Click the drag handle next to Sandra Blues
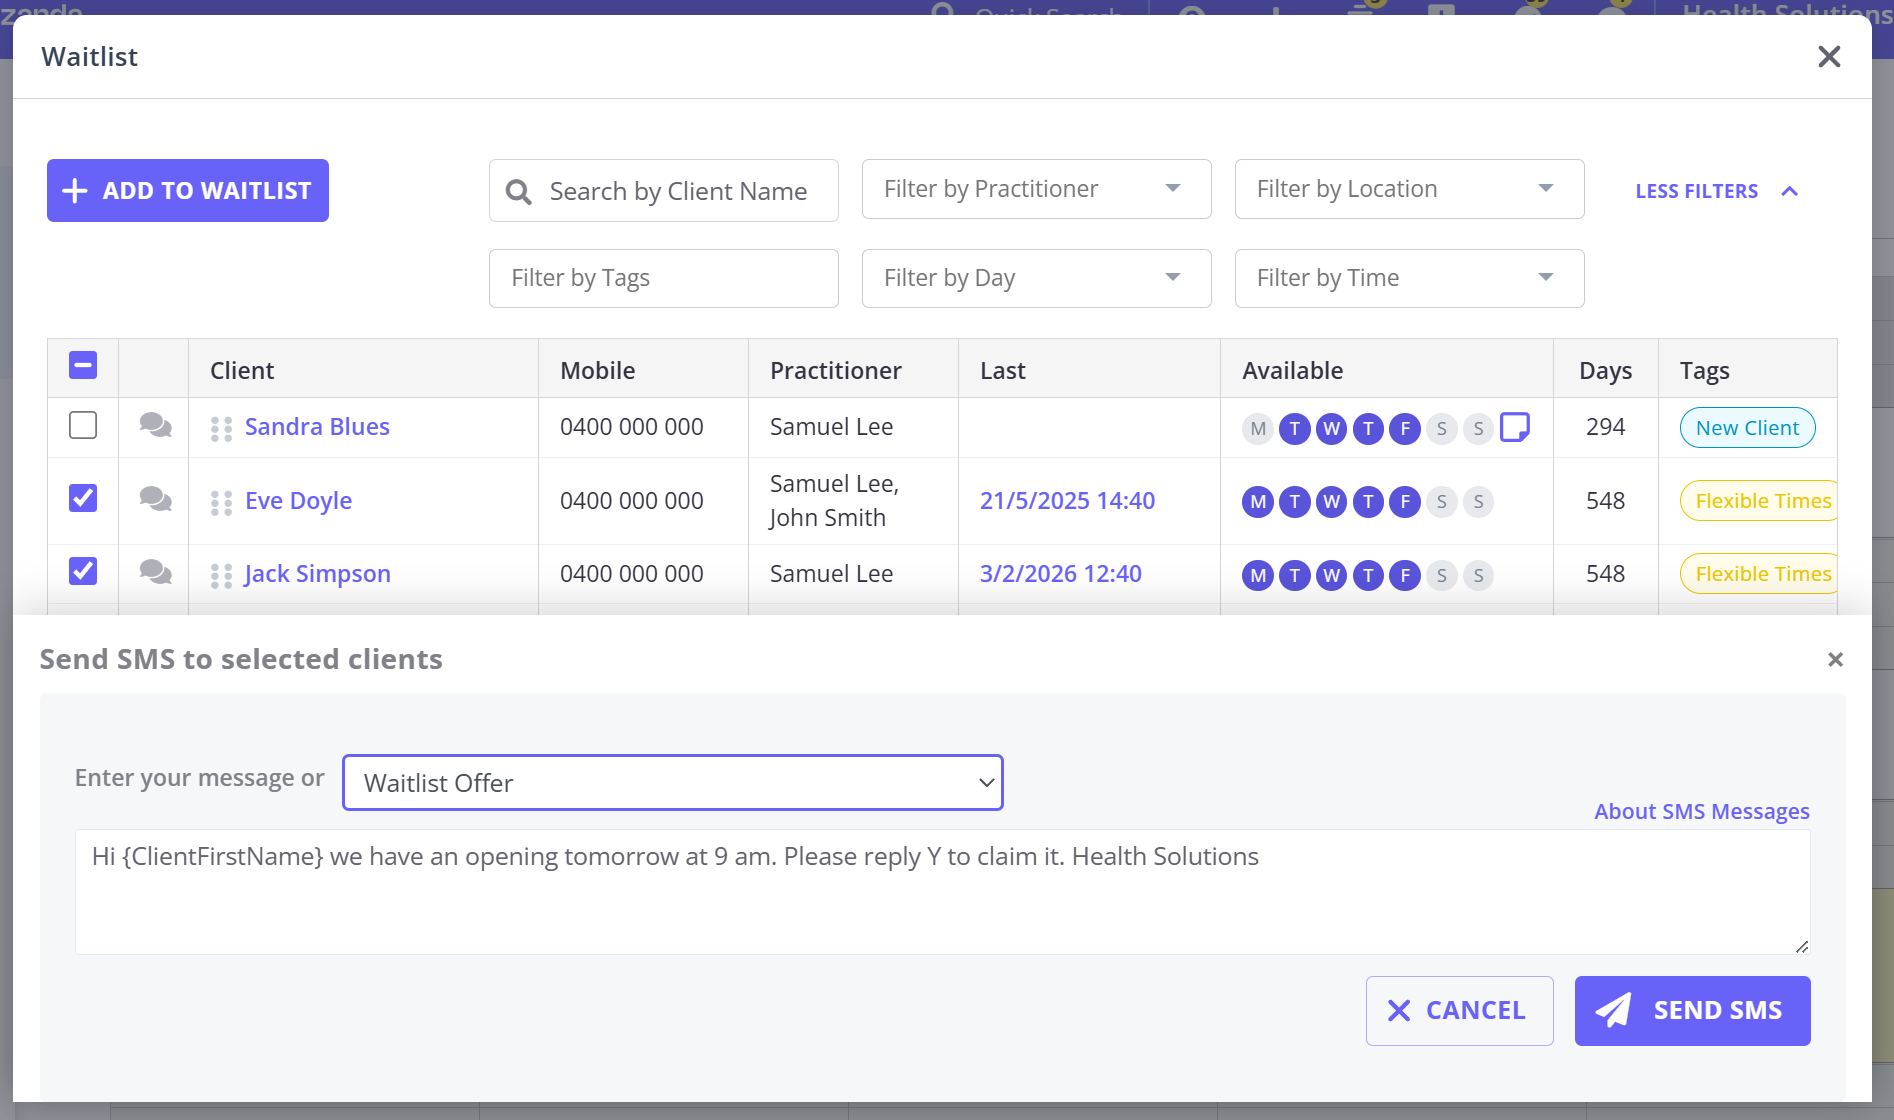The image size is (1894, 1120). (x=221, y=429)
